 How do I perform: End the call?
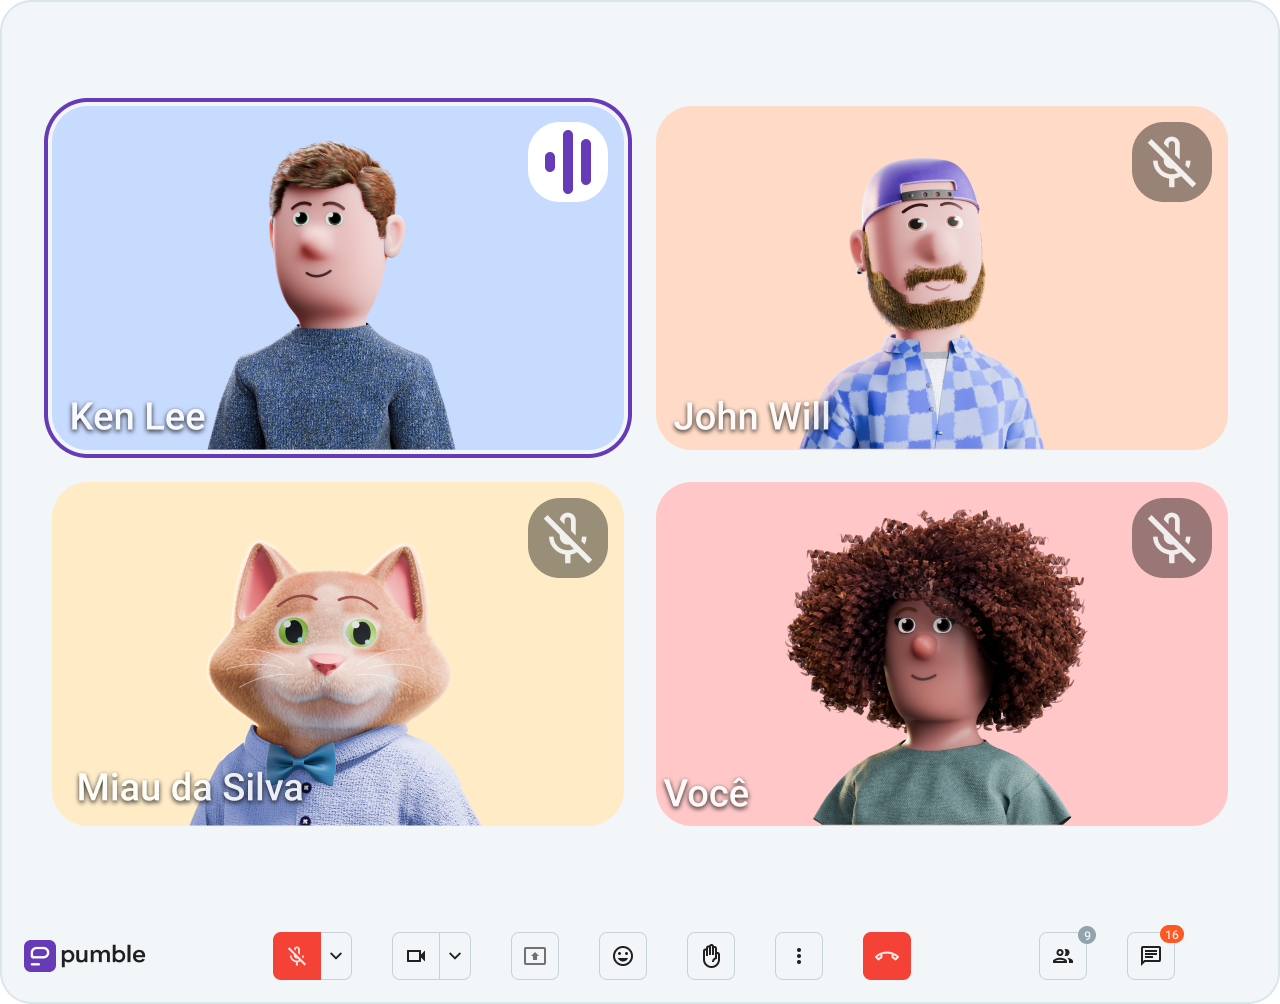click(x=887, y=956)
